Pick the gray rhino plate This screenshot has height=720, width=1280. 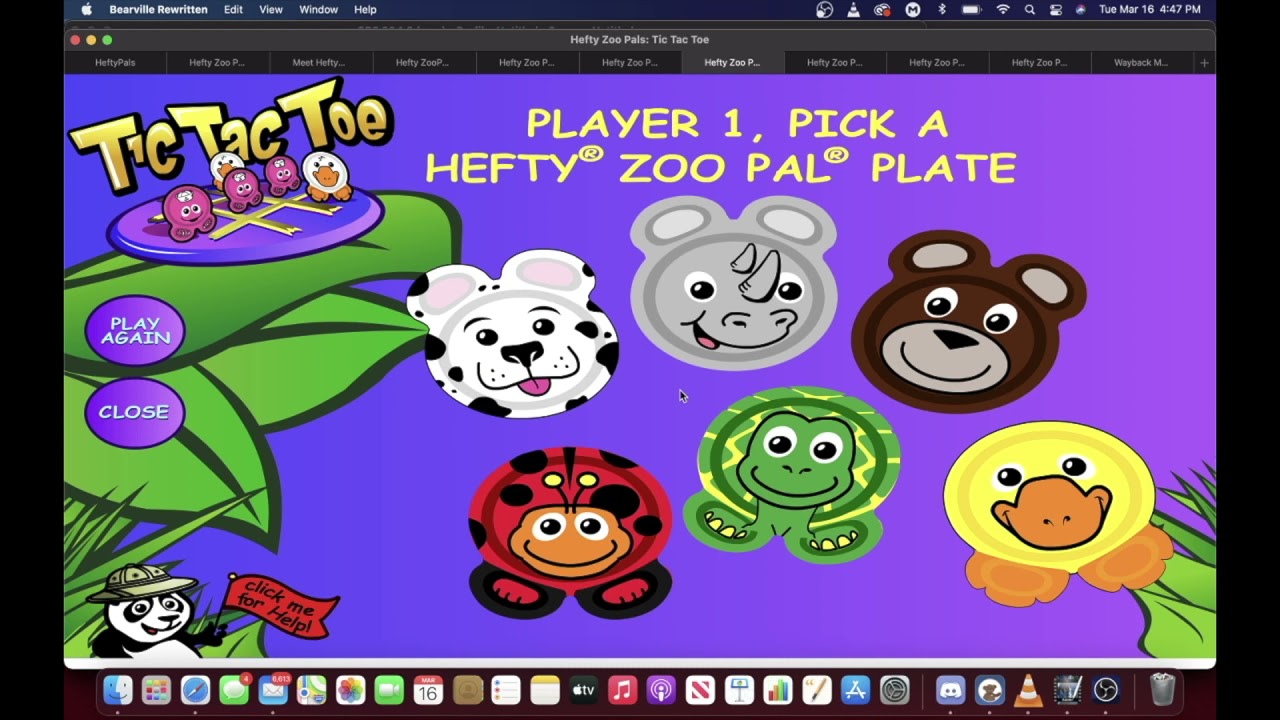[733, 283]
